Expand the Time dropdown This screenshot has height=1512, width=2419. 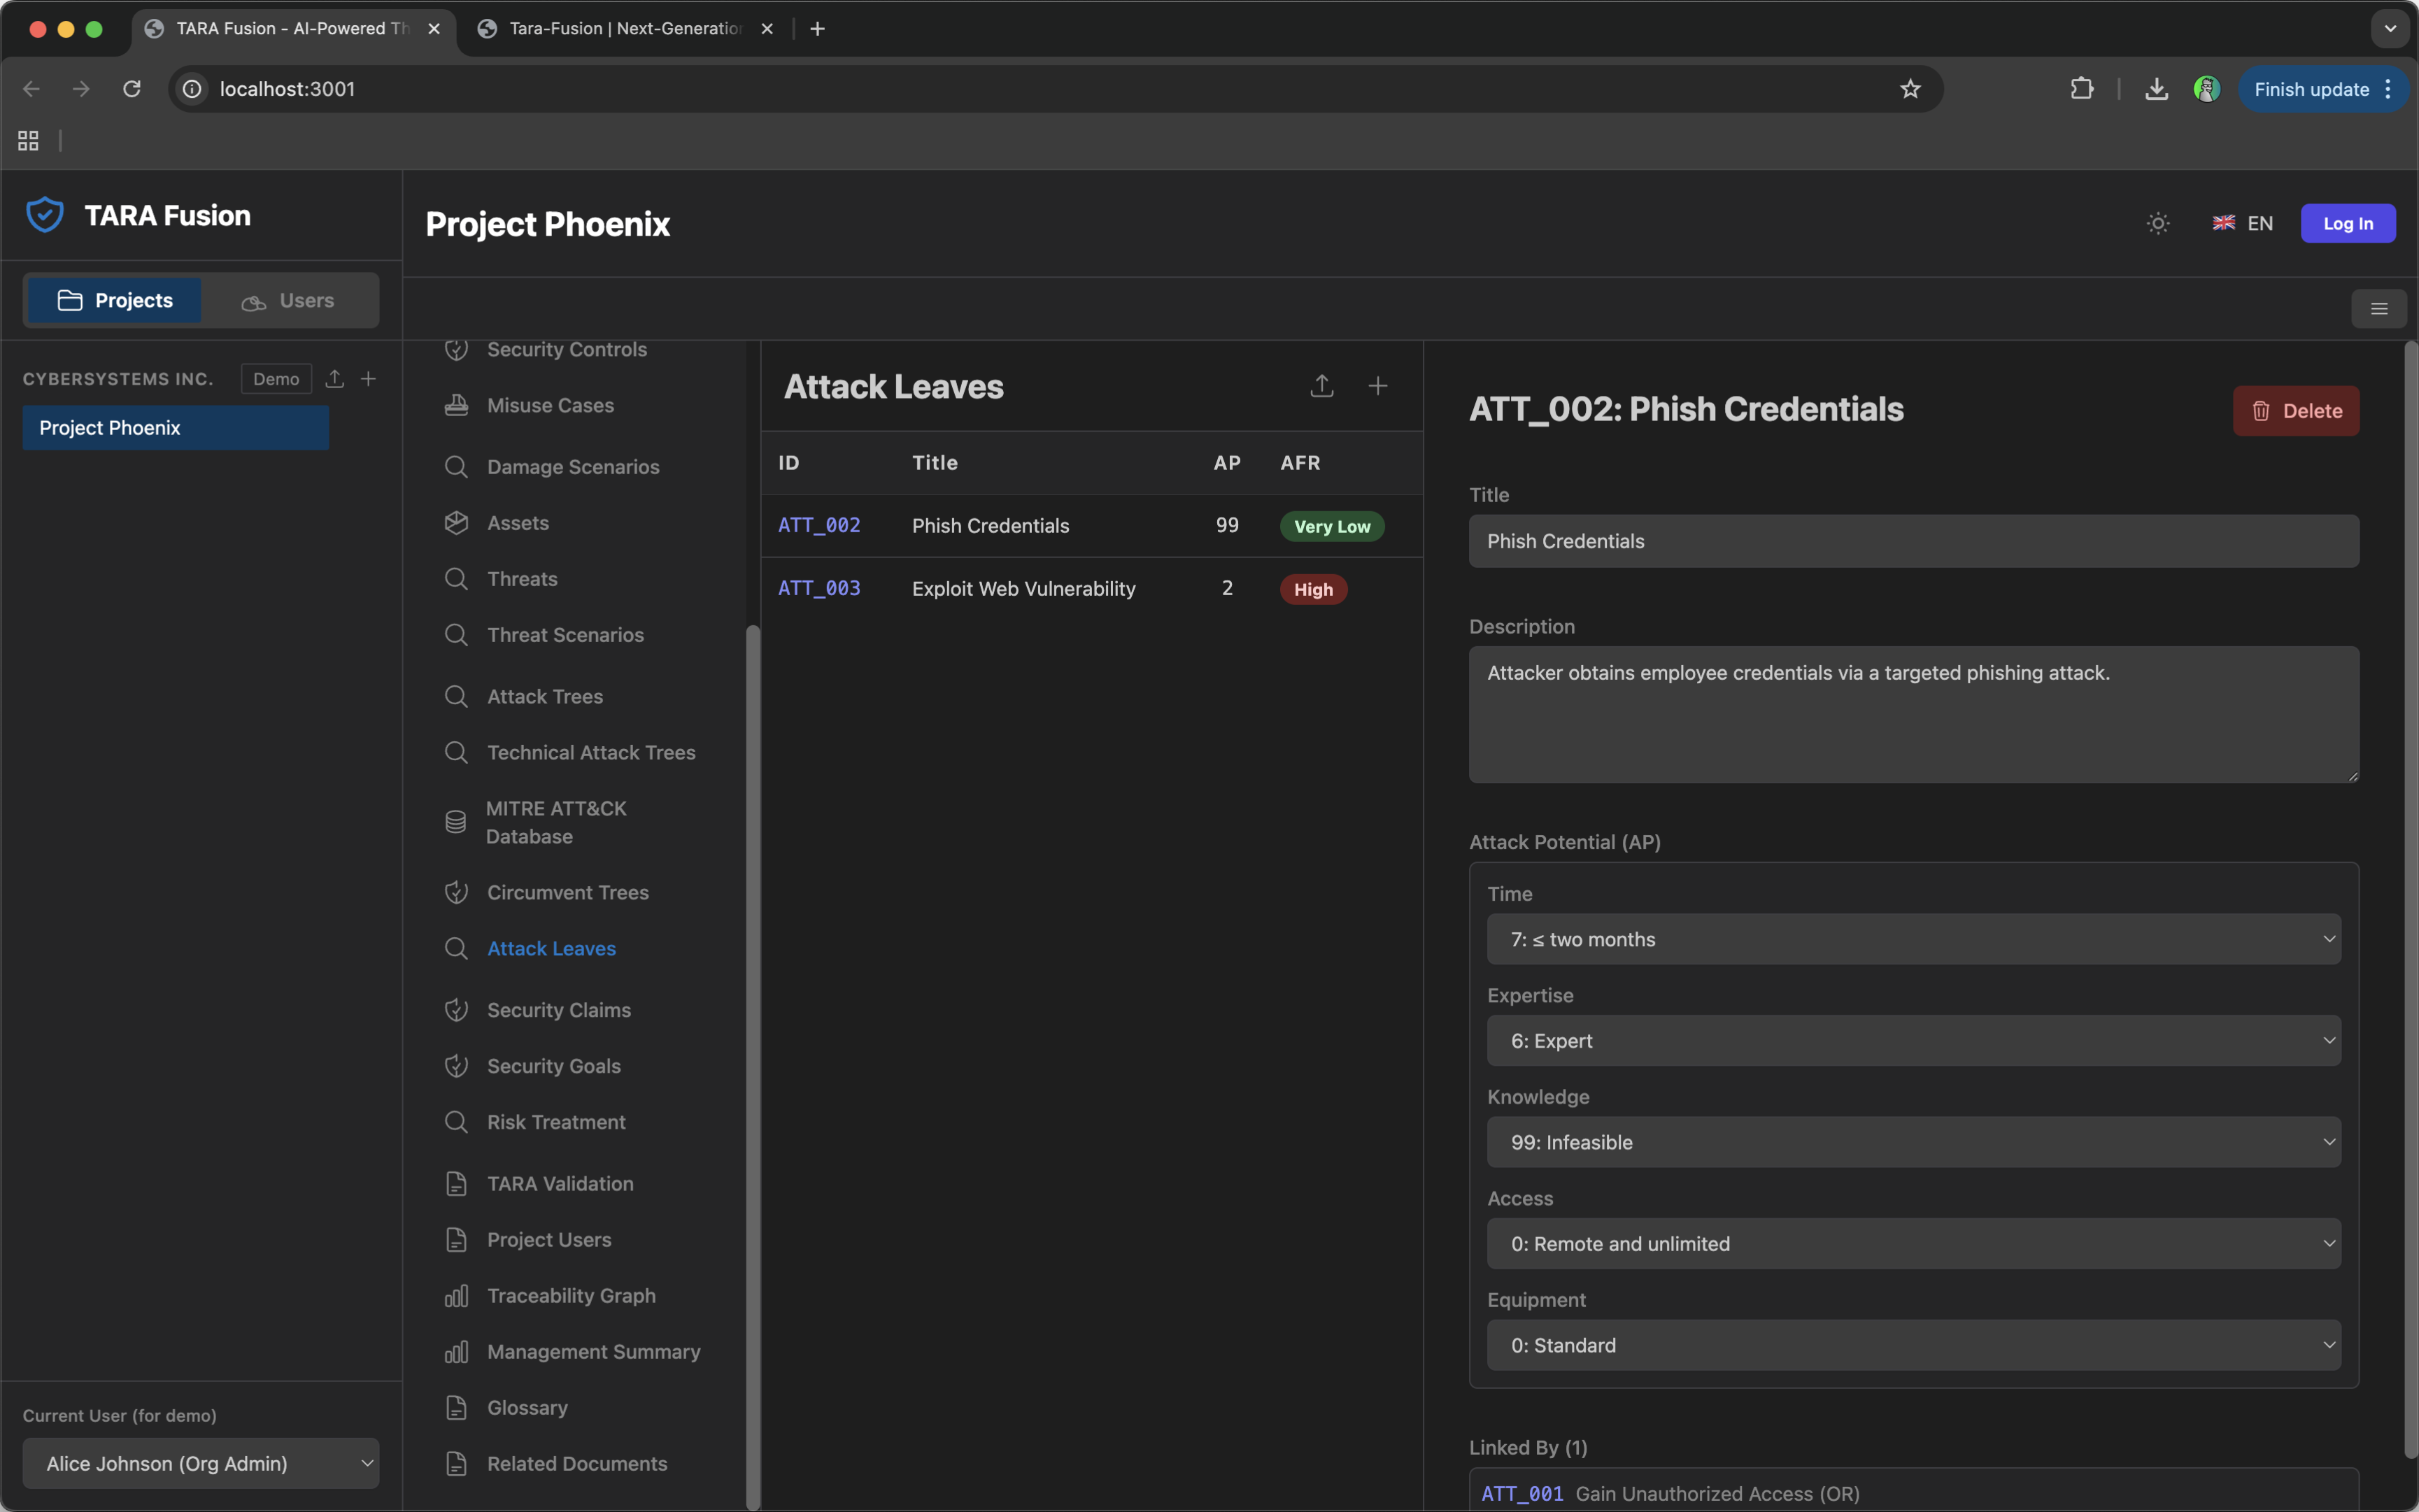[1912, 939]
